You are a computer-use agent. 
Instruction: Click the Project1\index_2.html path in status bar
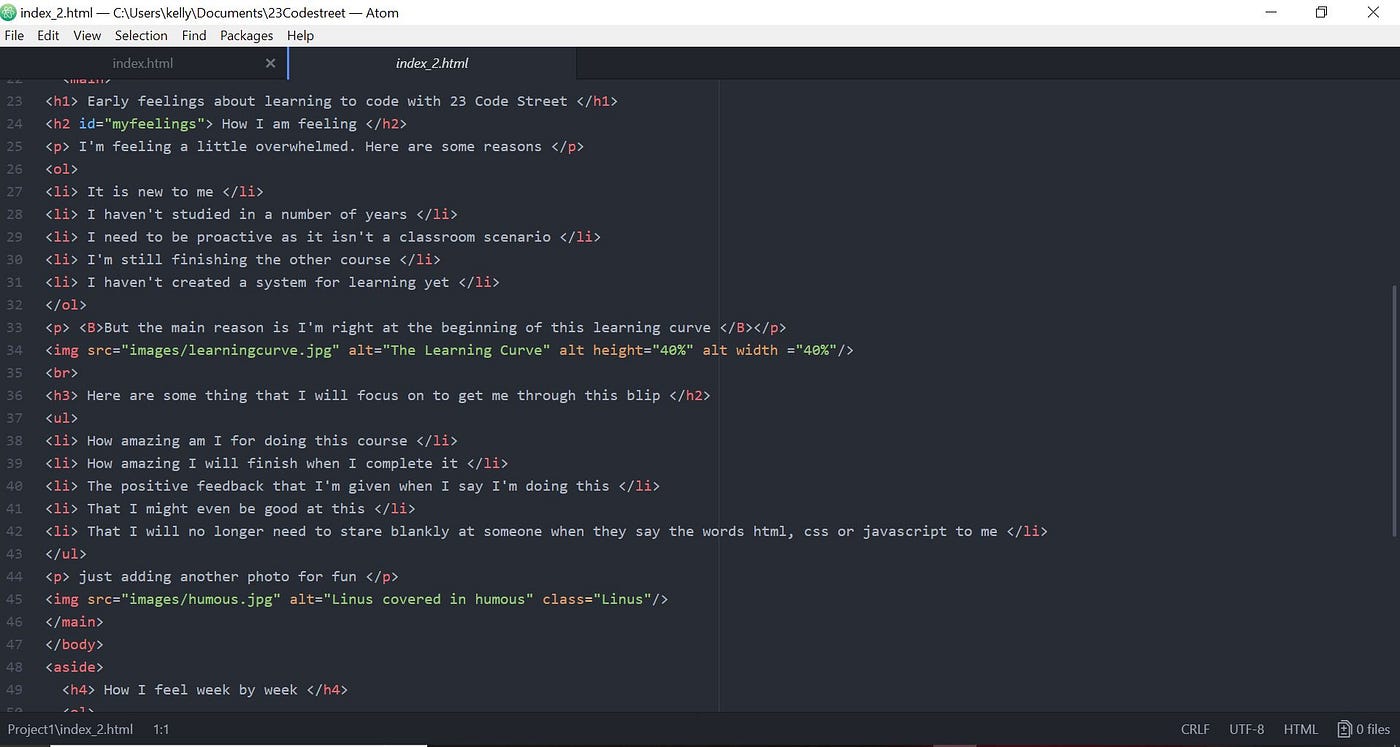pos(70,729)
